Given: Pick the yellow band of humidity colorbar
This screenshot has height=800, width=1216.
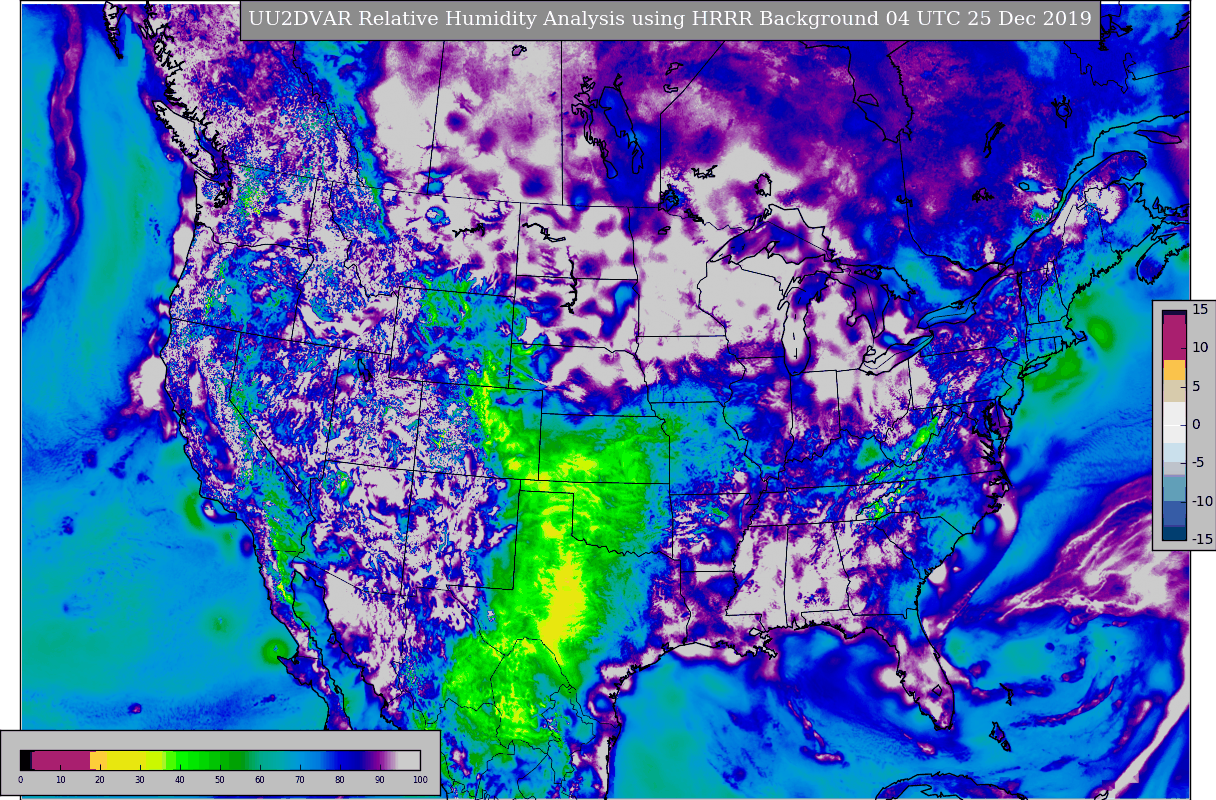Looking at the screenshot, I should [x=125, y=760].
